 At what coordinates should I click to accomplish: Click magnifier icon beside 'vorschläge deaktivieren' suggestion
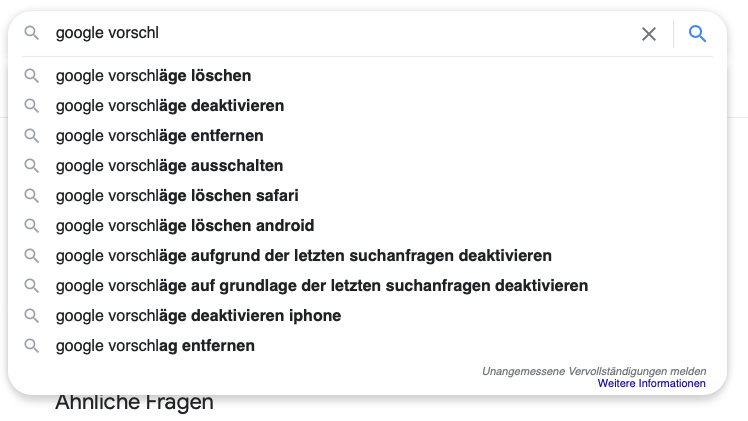pyautogui.click(x=31, y=106)
